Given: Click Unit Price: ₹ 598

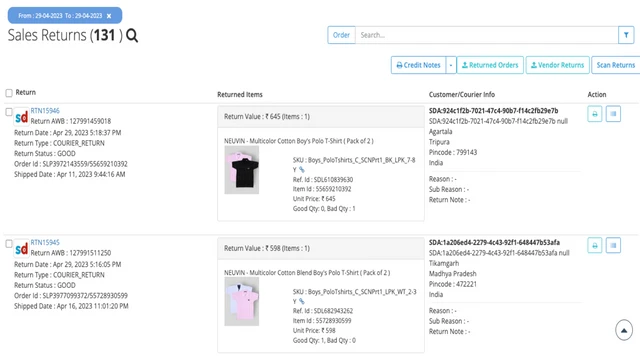Looking at the screenshot, I should click(314, 331).
